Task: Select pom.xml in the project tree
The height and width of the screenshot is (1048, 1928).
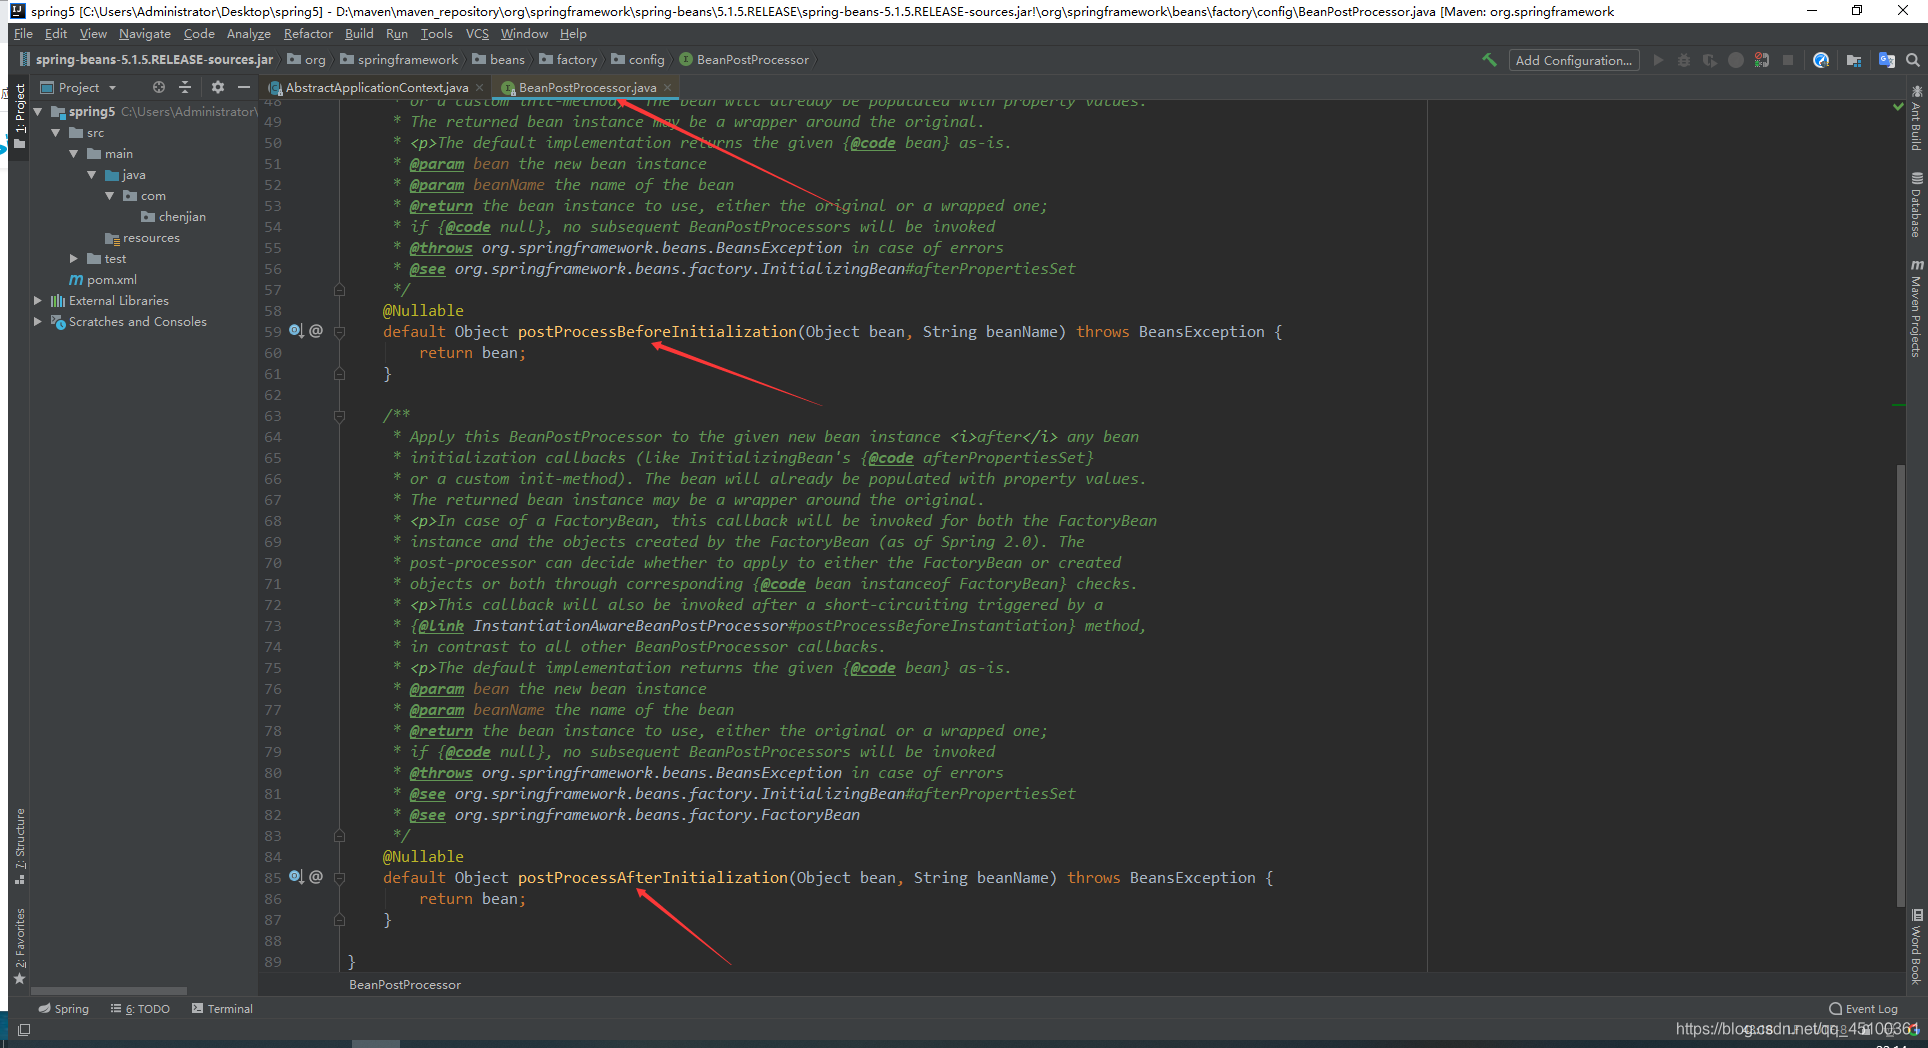Action: [x=103, y=279]
